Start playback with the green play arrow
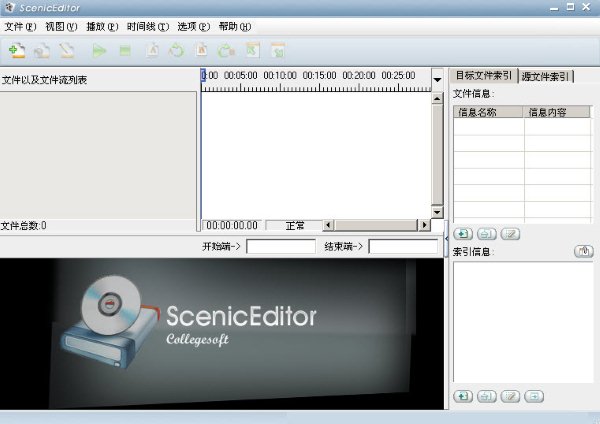 click(x=99, y=51)
